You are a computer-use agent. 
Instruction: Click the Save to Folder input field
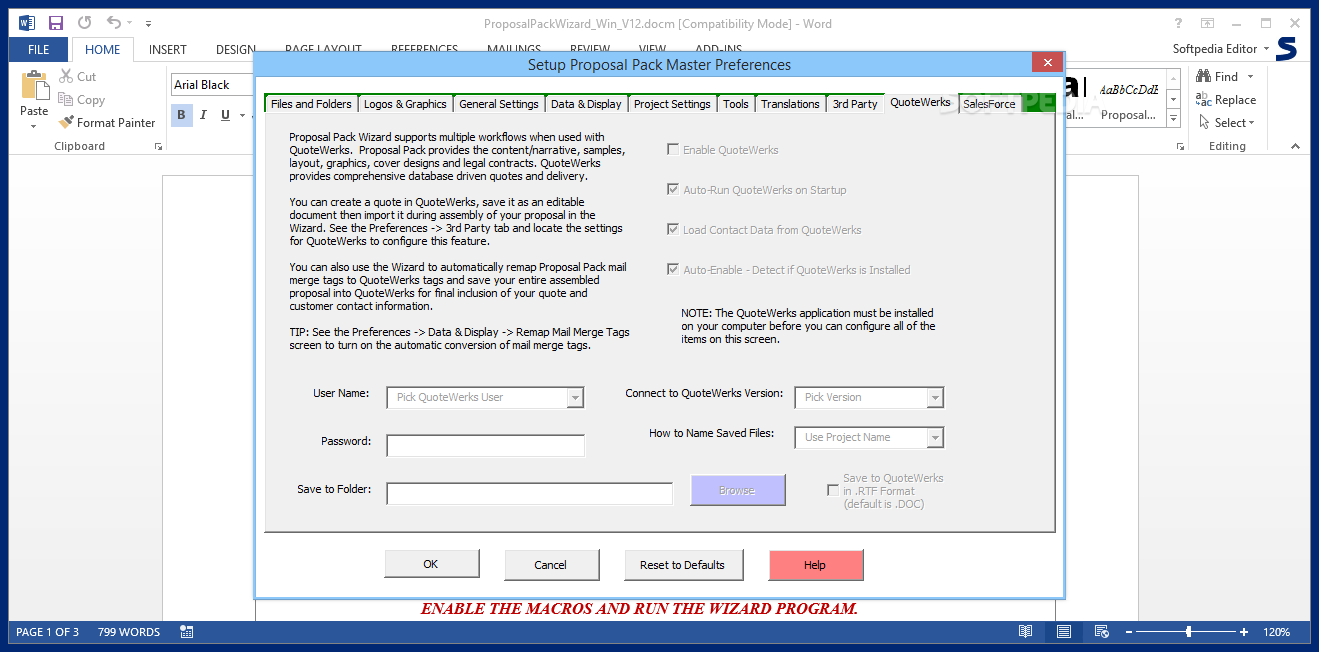coord(530,493)
